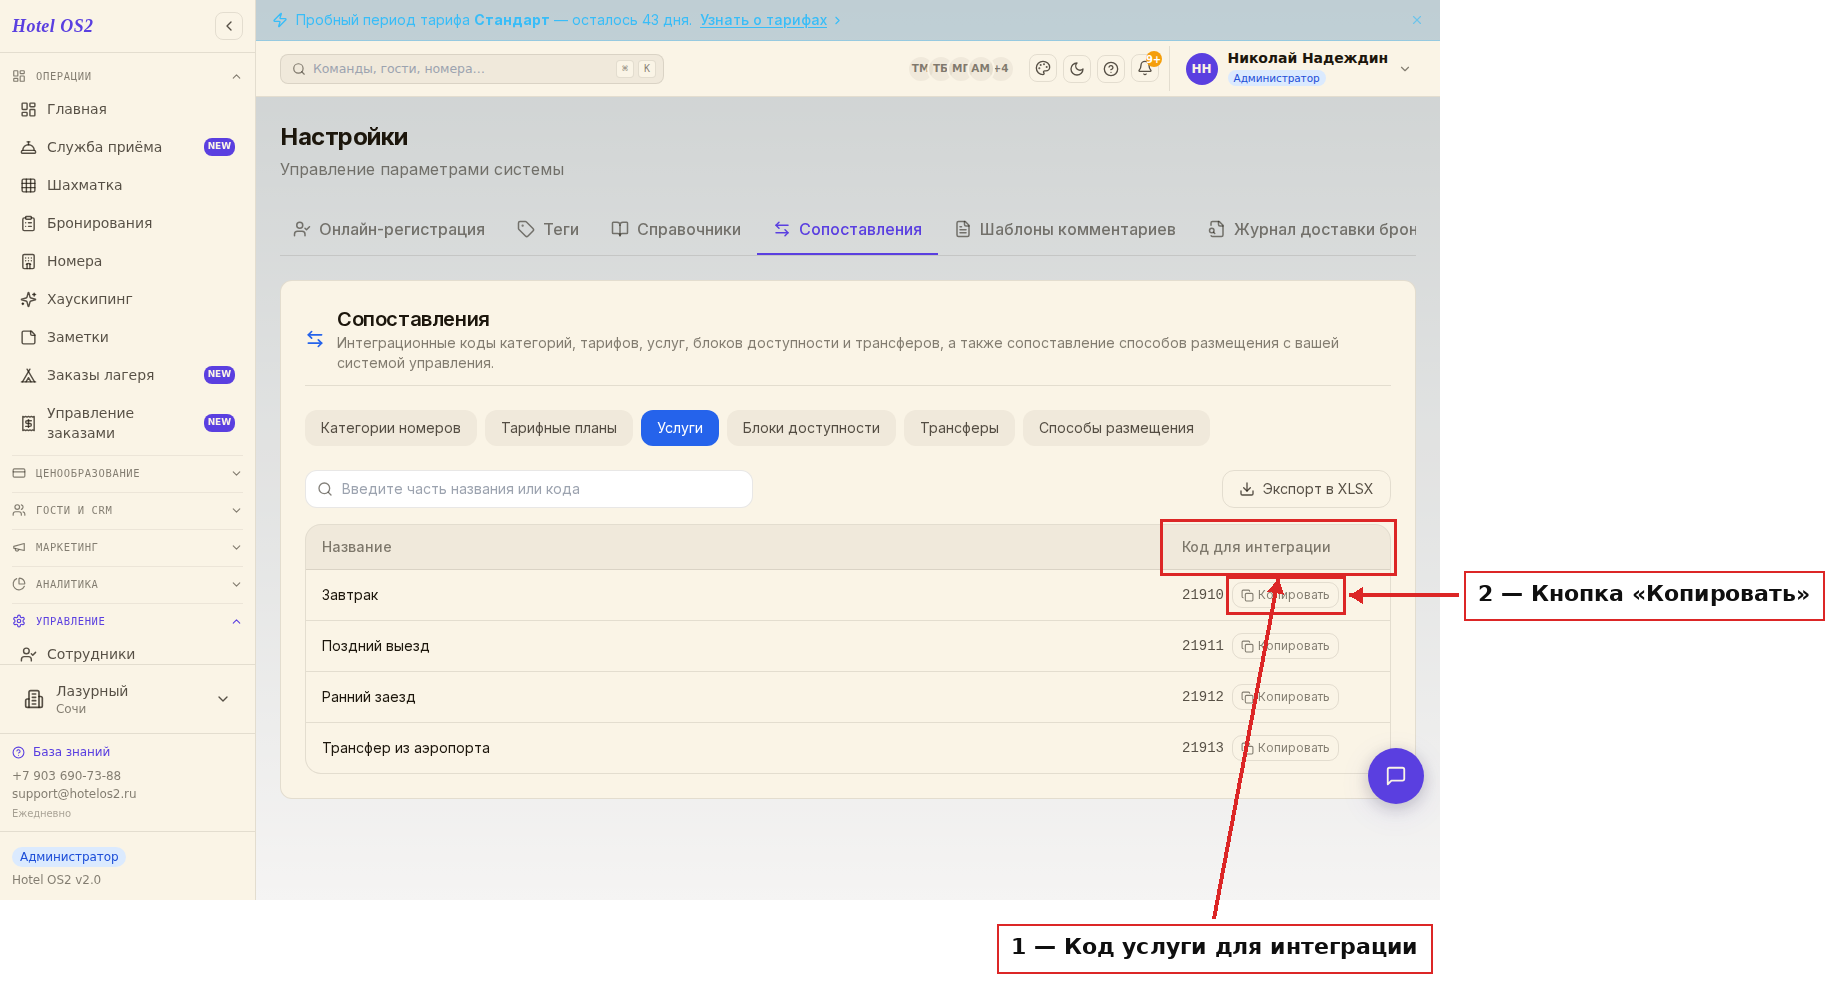Click the Узнать о тарифах link
The image size is (1848, 997).
[764, 20]
